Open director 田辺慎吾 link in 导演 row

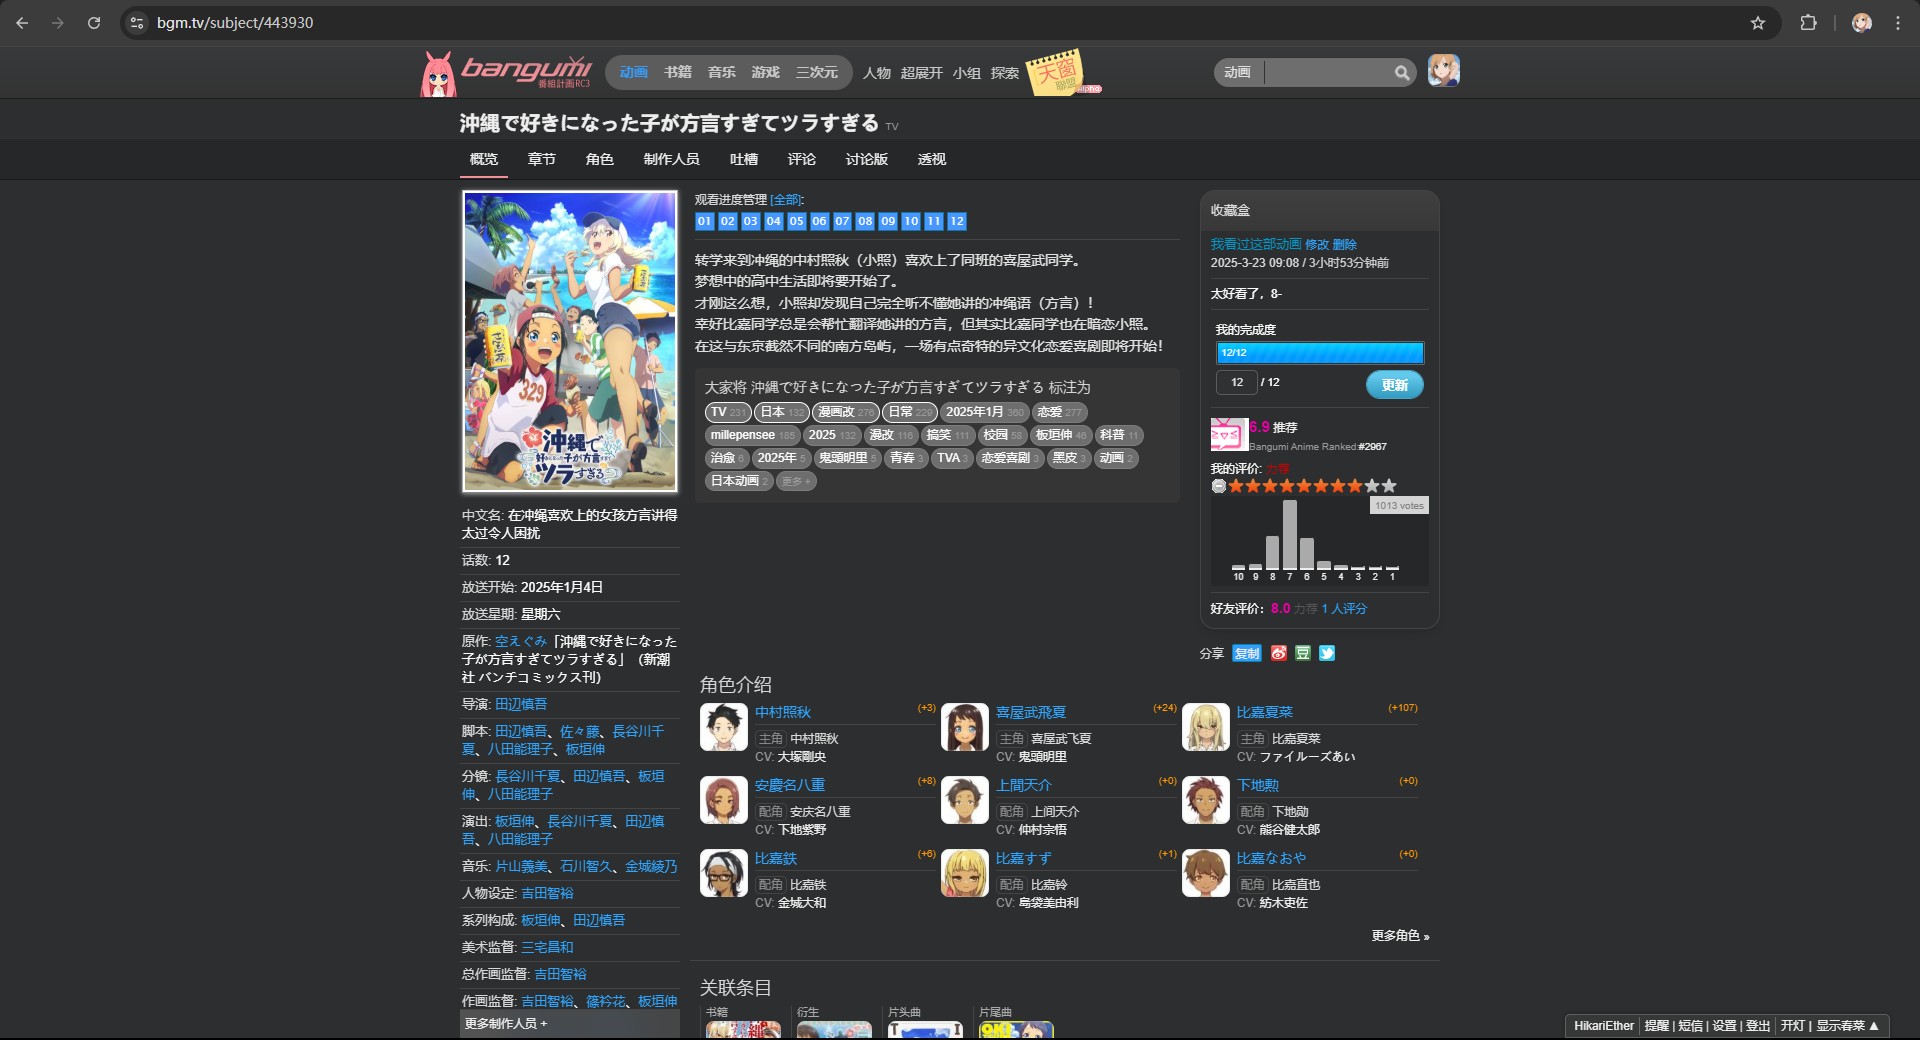coord(521,704)
